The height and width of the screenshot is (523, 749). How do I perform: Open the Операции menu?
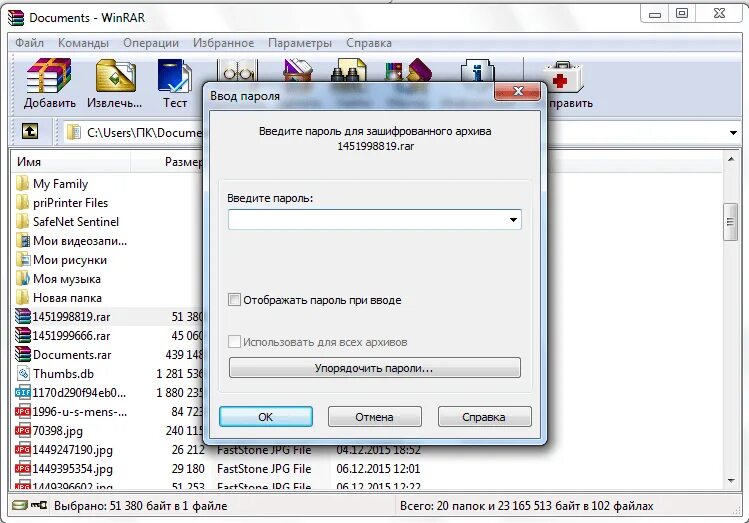(151, 43)
